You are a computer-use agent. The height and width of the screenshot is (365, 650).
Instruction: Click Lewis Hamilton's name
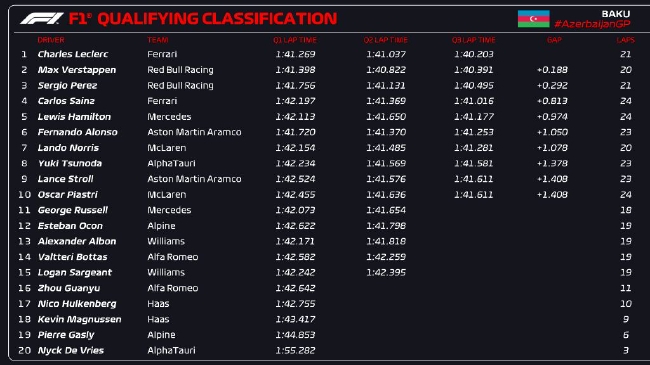click(74, 117)
